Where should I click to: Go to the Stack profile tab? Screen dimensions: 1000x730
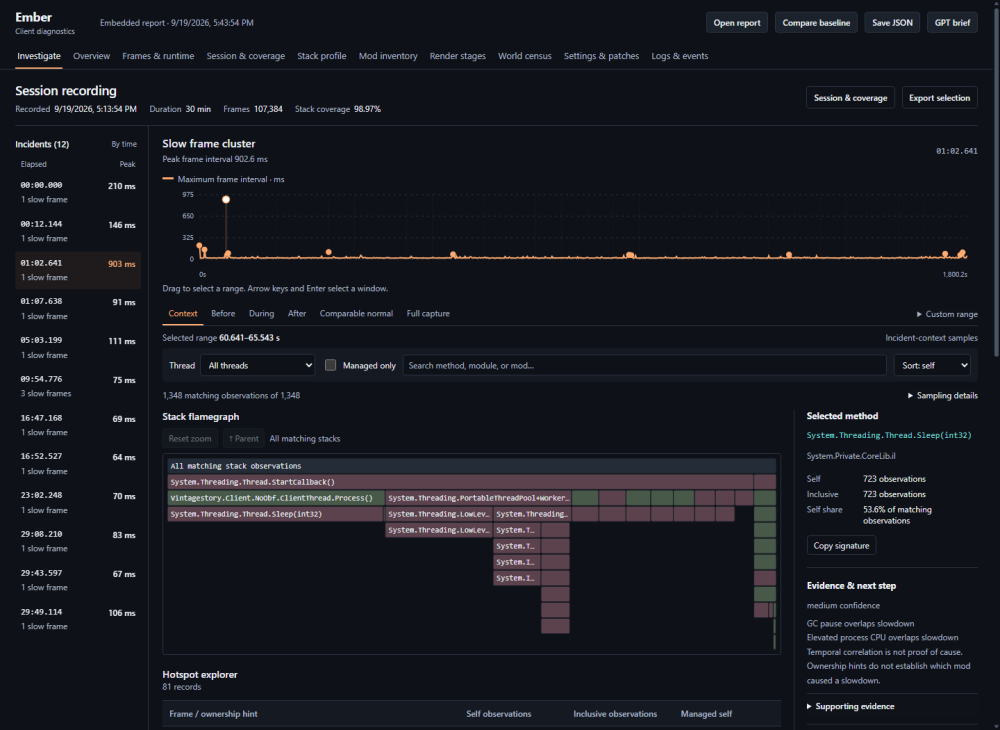pos(321,56)
